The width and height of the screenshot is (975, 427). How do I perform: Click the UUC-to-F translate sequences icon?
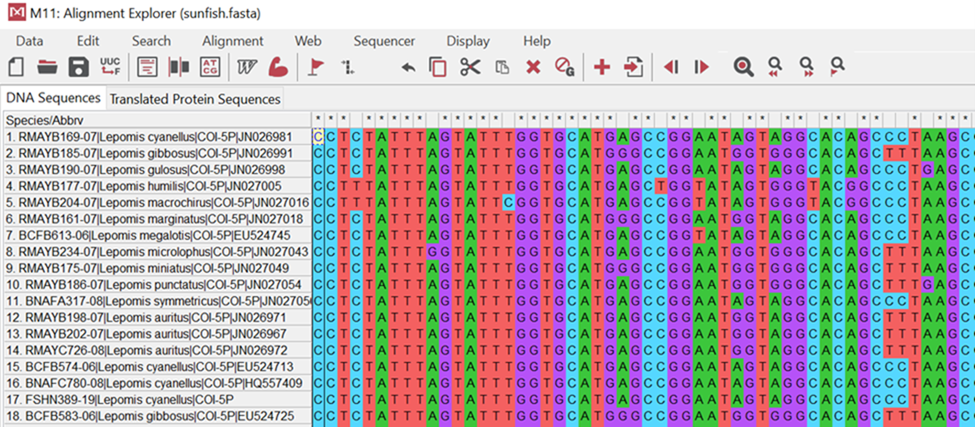click(111, 67)
